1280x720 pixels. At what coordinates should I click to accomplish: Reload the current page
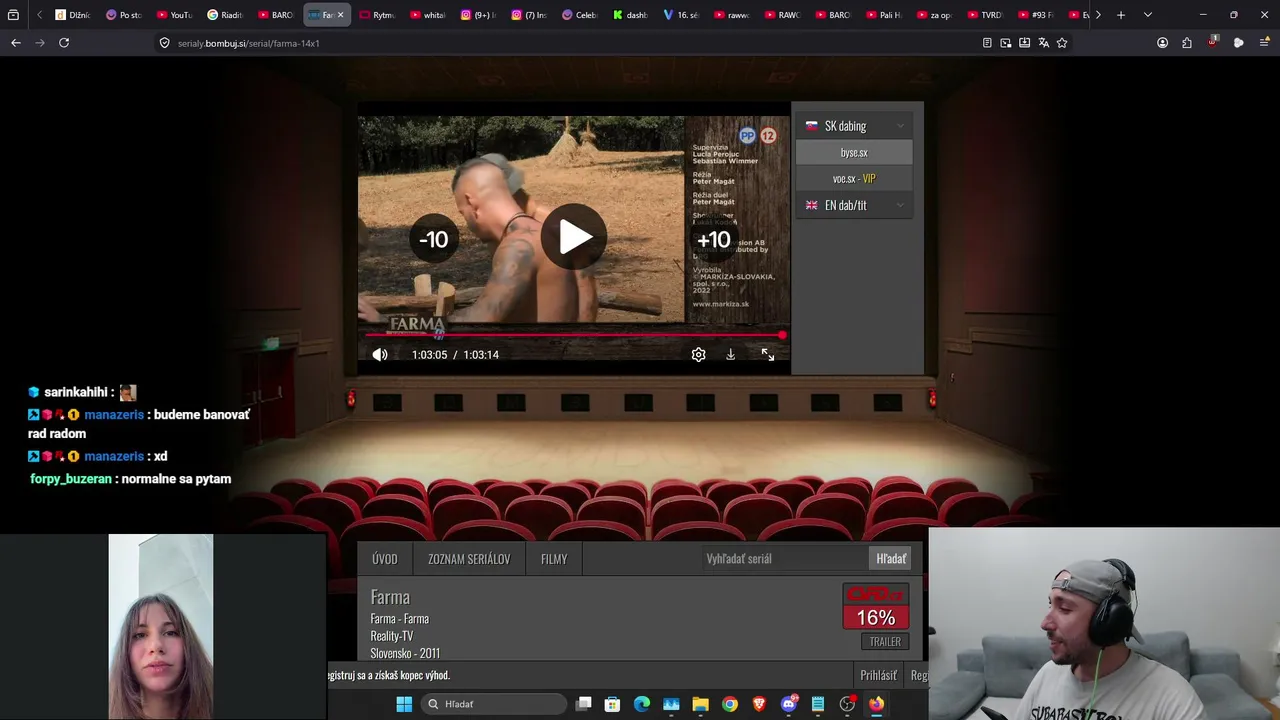(x=64, y=43)
